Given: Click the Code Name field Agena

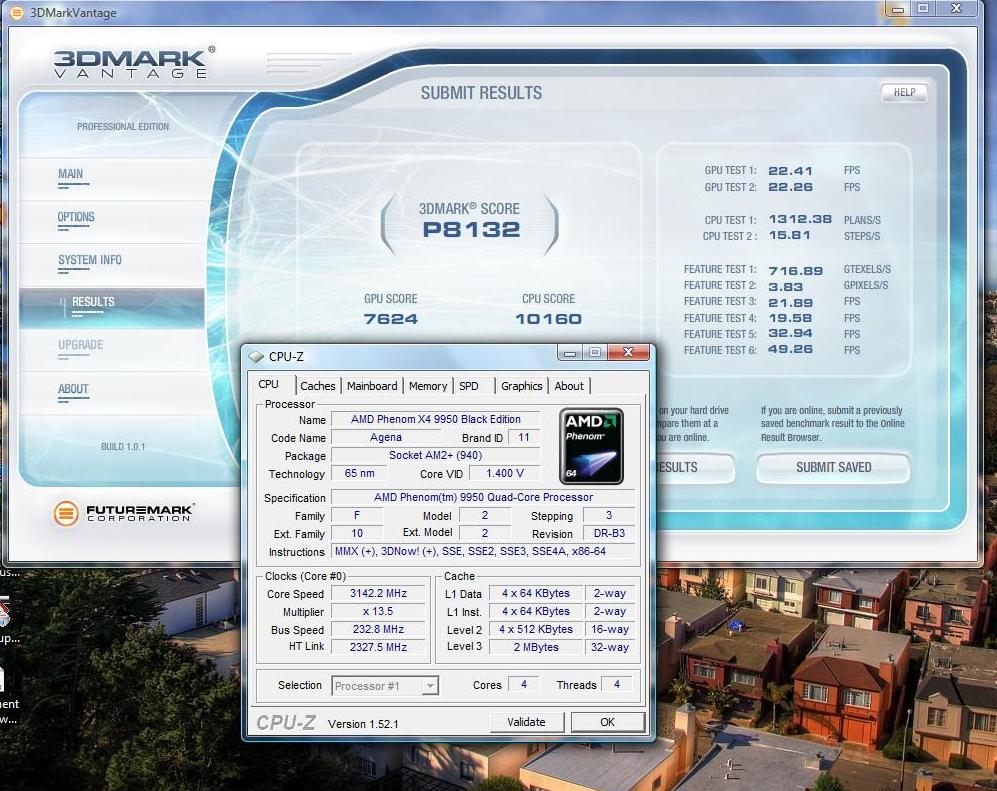Looking at the screenshot, I should pos(386,437).
